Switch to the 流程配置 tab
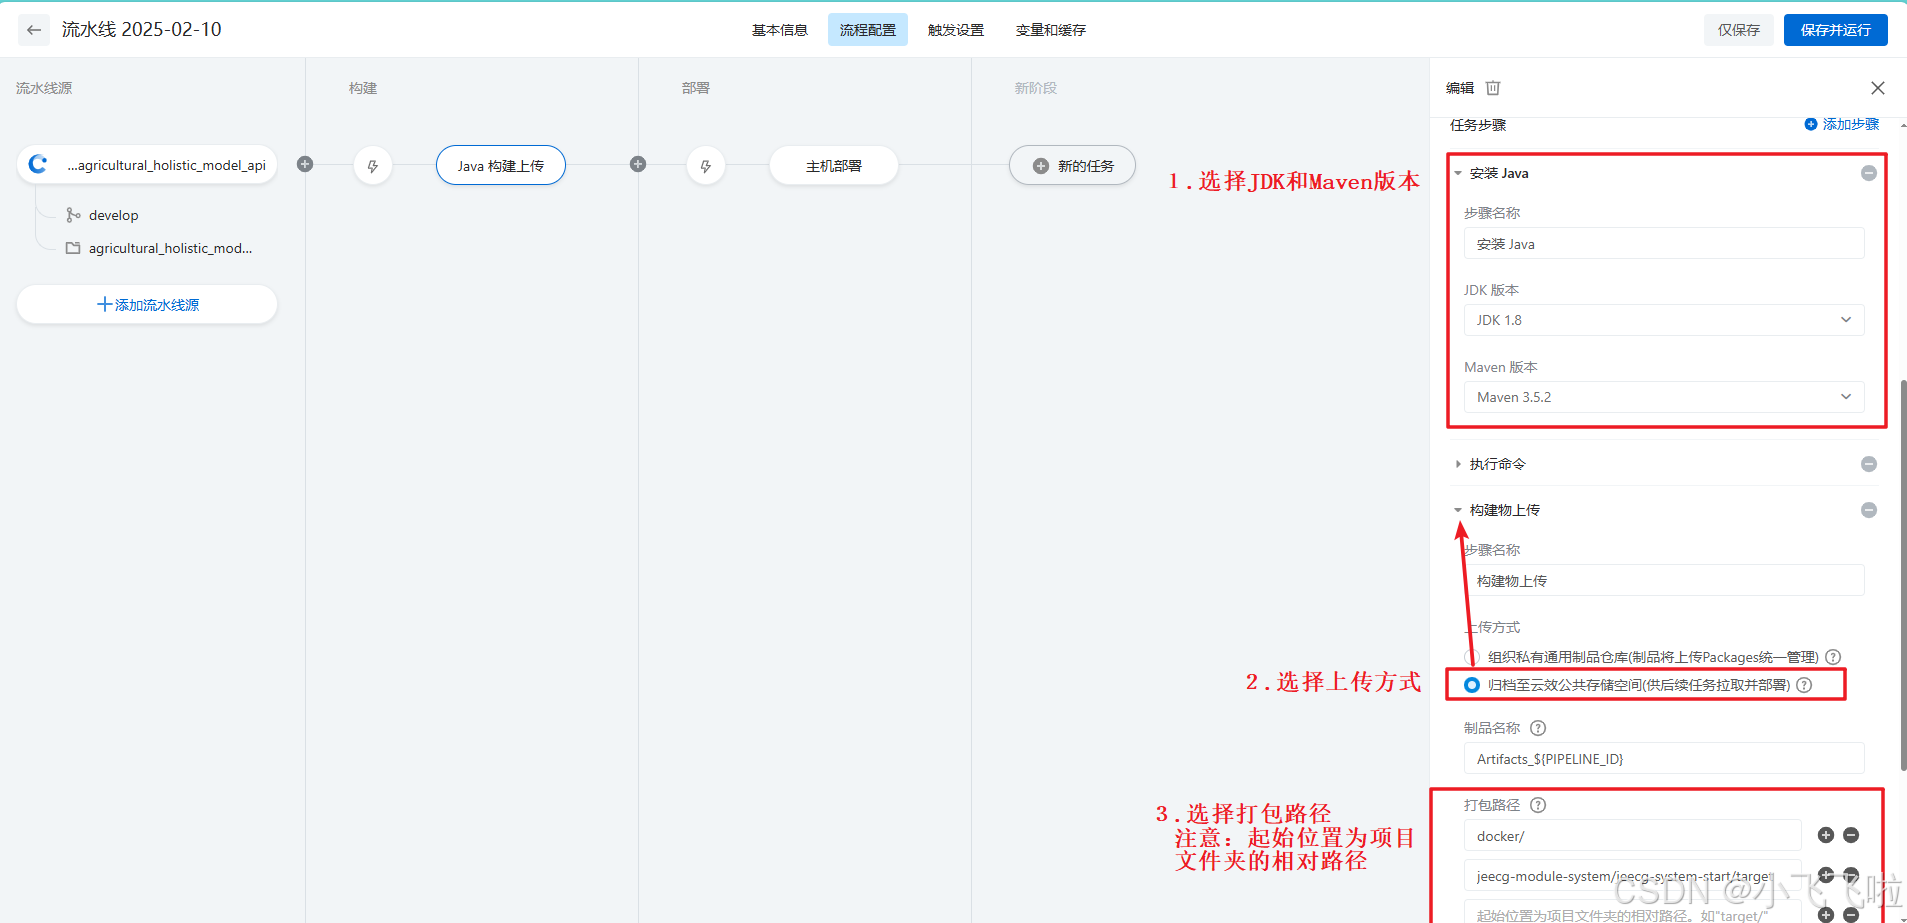 coord(868,30)
